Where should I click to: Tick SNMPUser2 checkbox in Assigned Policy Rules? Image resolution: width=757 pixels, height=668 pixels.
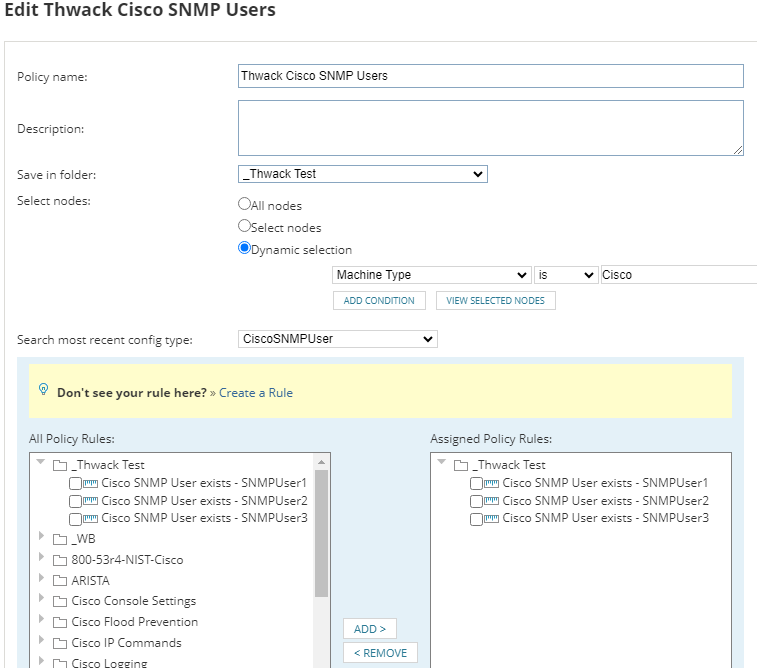click(477, 501)
